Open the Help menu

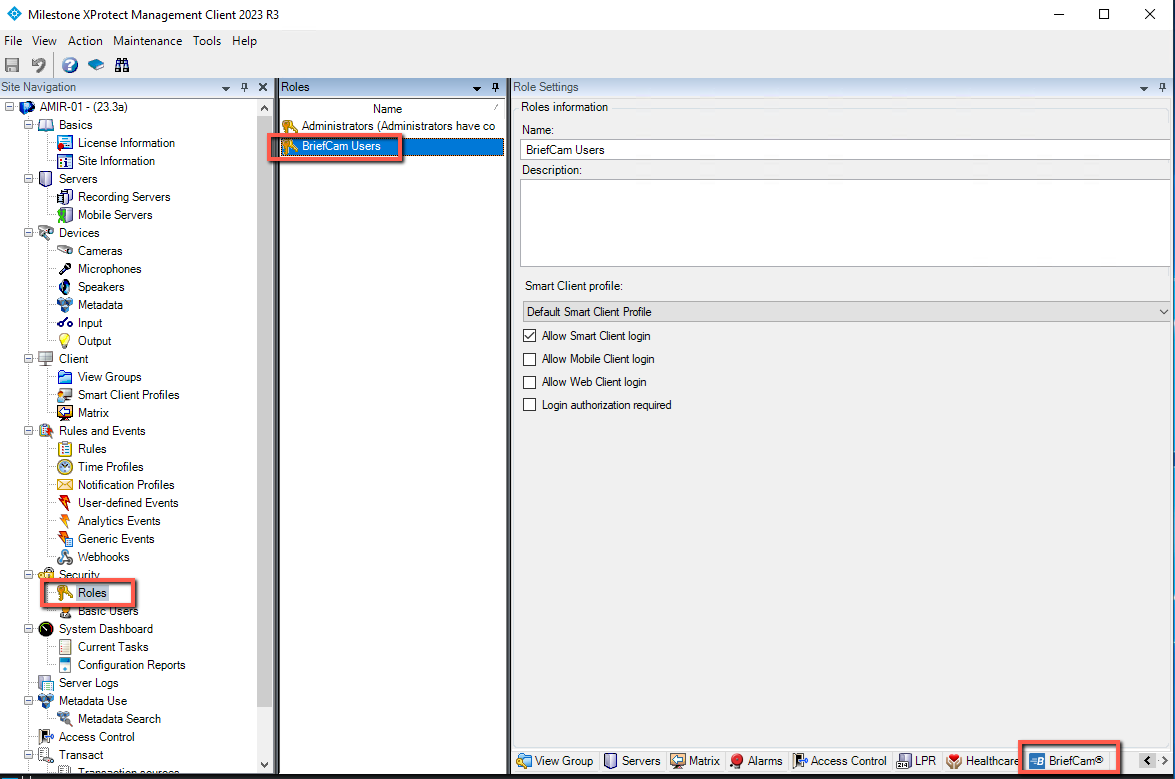click(244, 40)
